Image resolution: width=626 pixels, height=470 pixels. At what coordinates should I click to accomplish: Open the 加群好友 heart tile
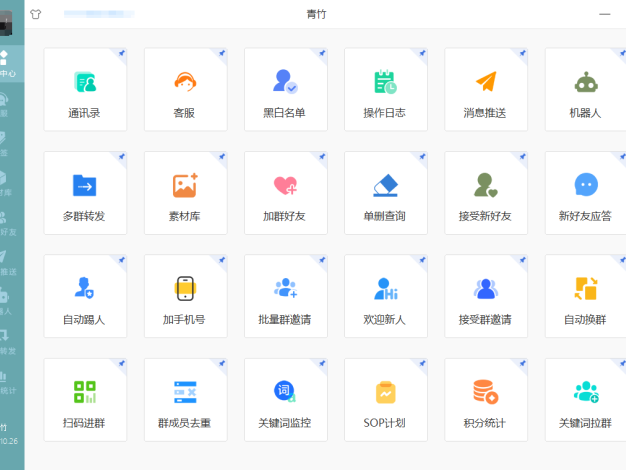(285, 193)
